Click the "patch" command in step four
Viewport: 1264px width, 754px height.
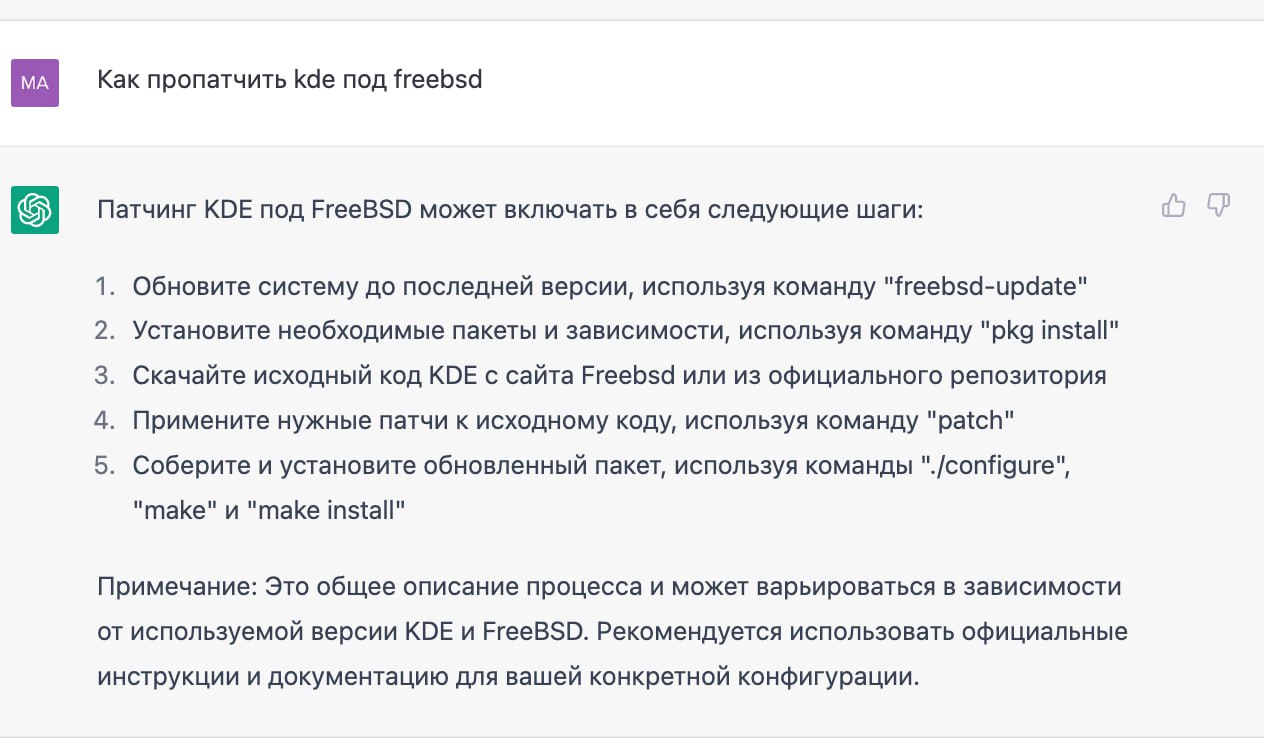click(966, 420)
